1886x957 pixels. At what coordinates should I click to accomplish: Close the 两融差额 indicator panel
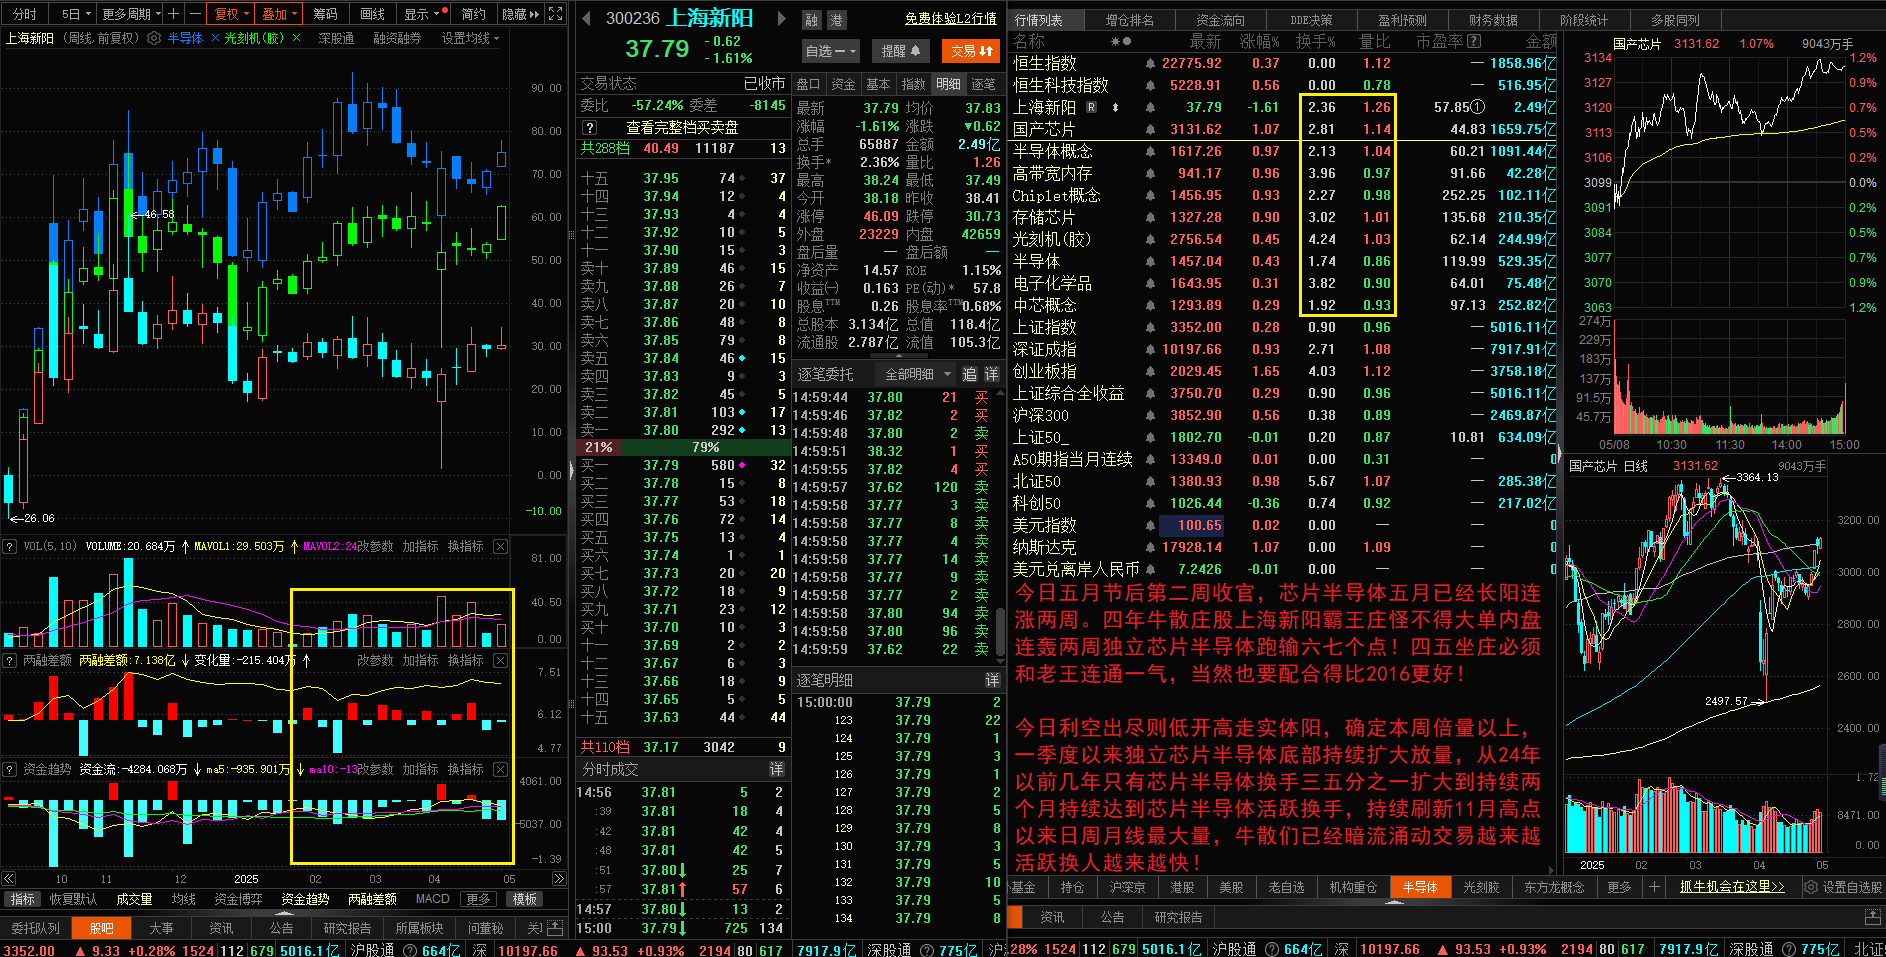pyautogui.click(x=500, y=661)
